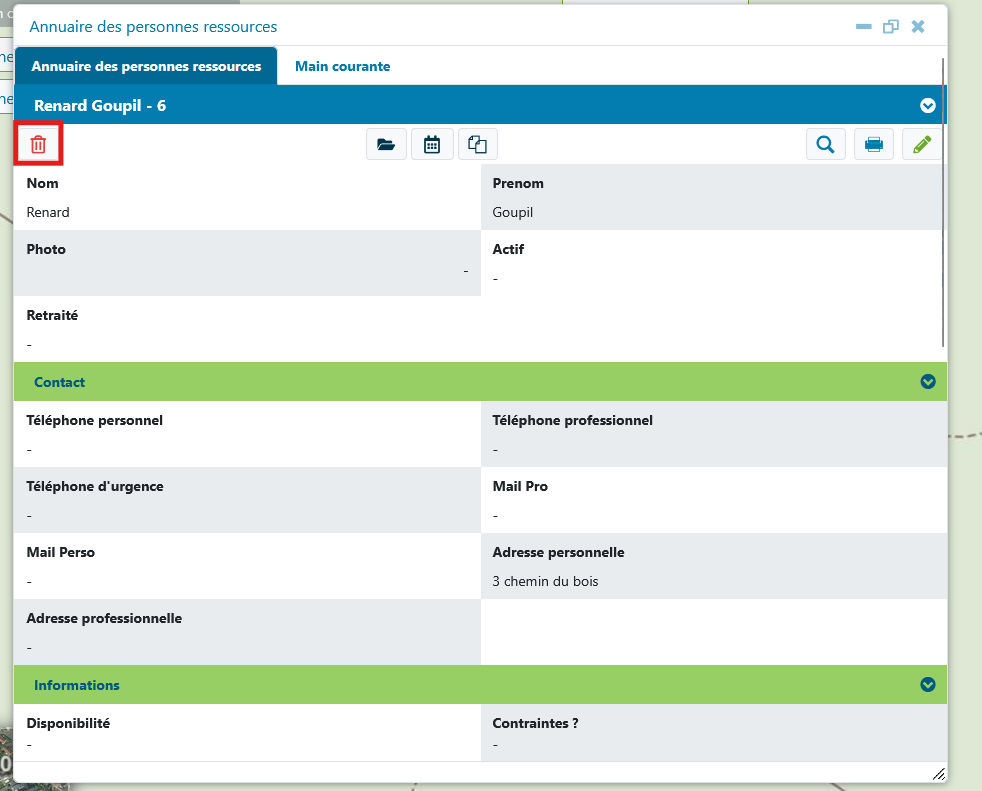Click the address 3 chemin du bois
982x791 pixels.
tap(545, 581)
